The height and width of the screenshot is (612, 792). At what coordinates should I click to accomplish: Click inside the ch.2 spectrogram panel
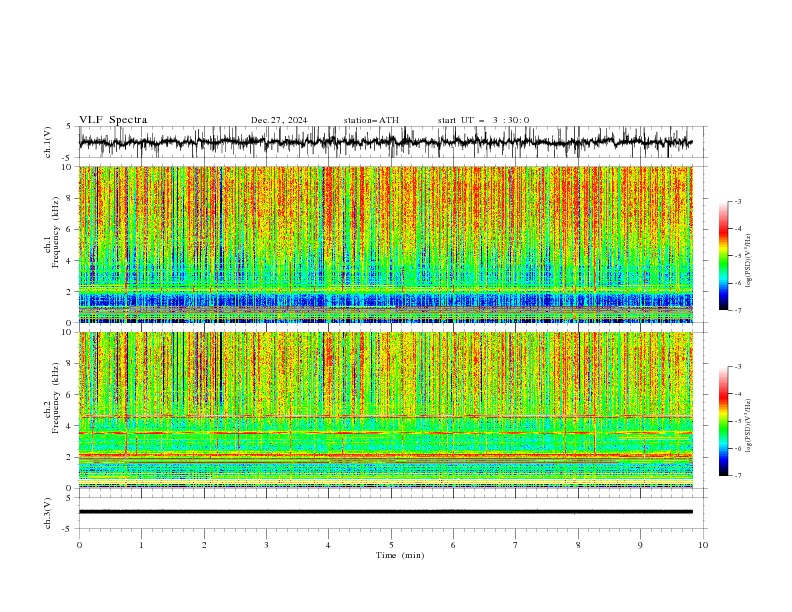(x=385, y=410)
